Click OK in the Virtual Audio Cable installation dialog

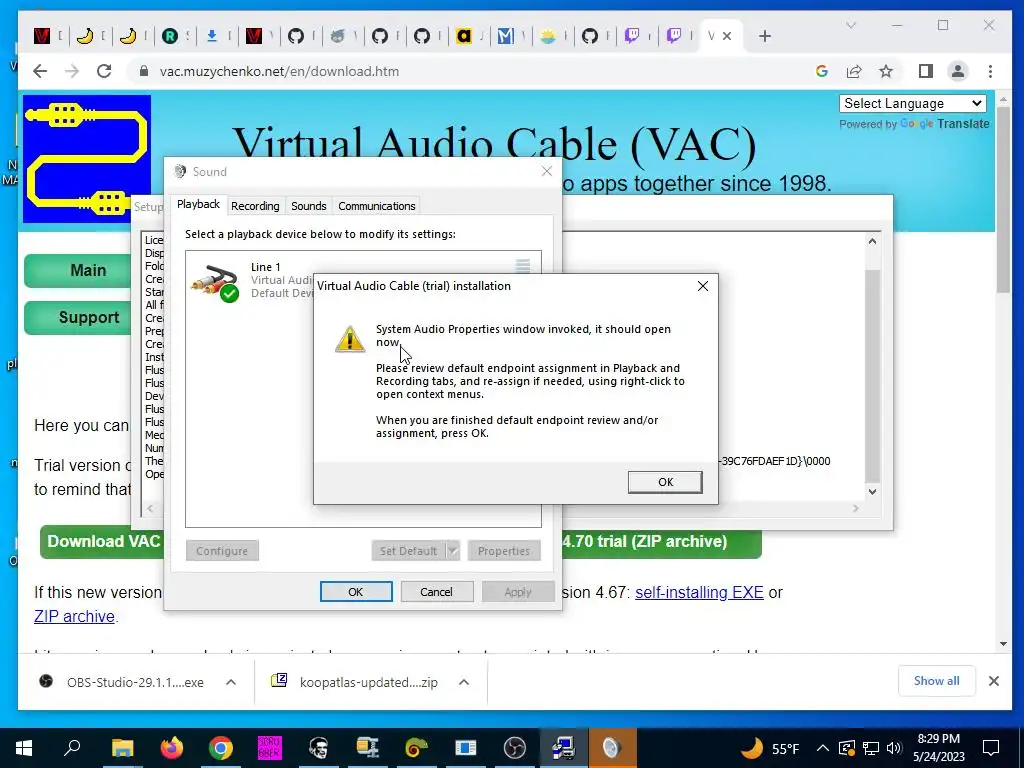(665, 482)
